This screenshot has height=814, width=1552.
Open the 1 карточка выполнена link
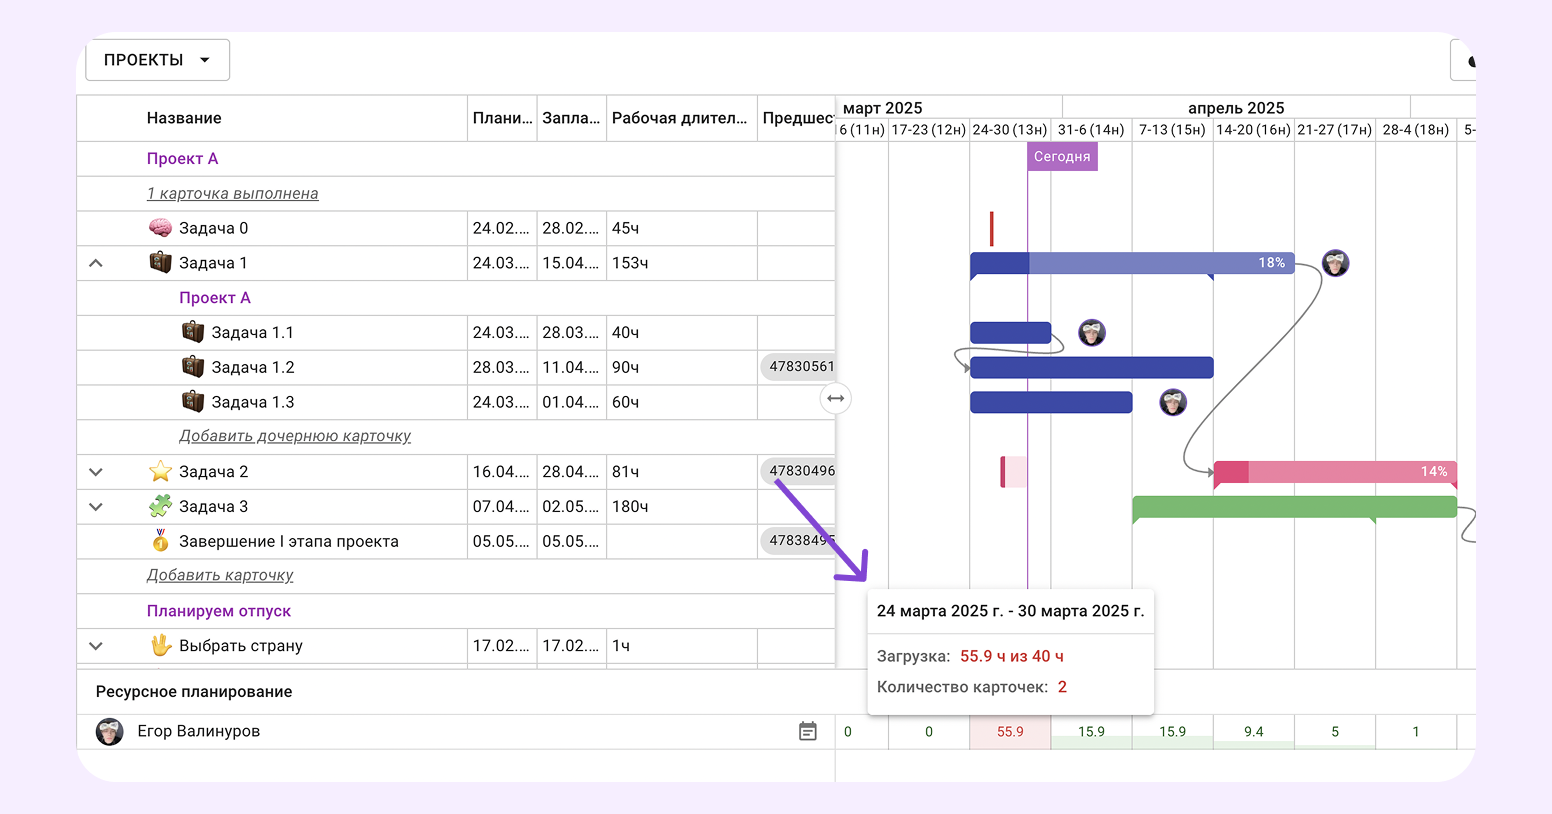232,194
